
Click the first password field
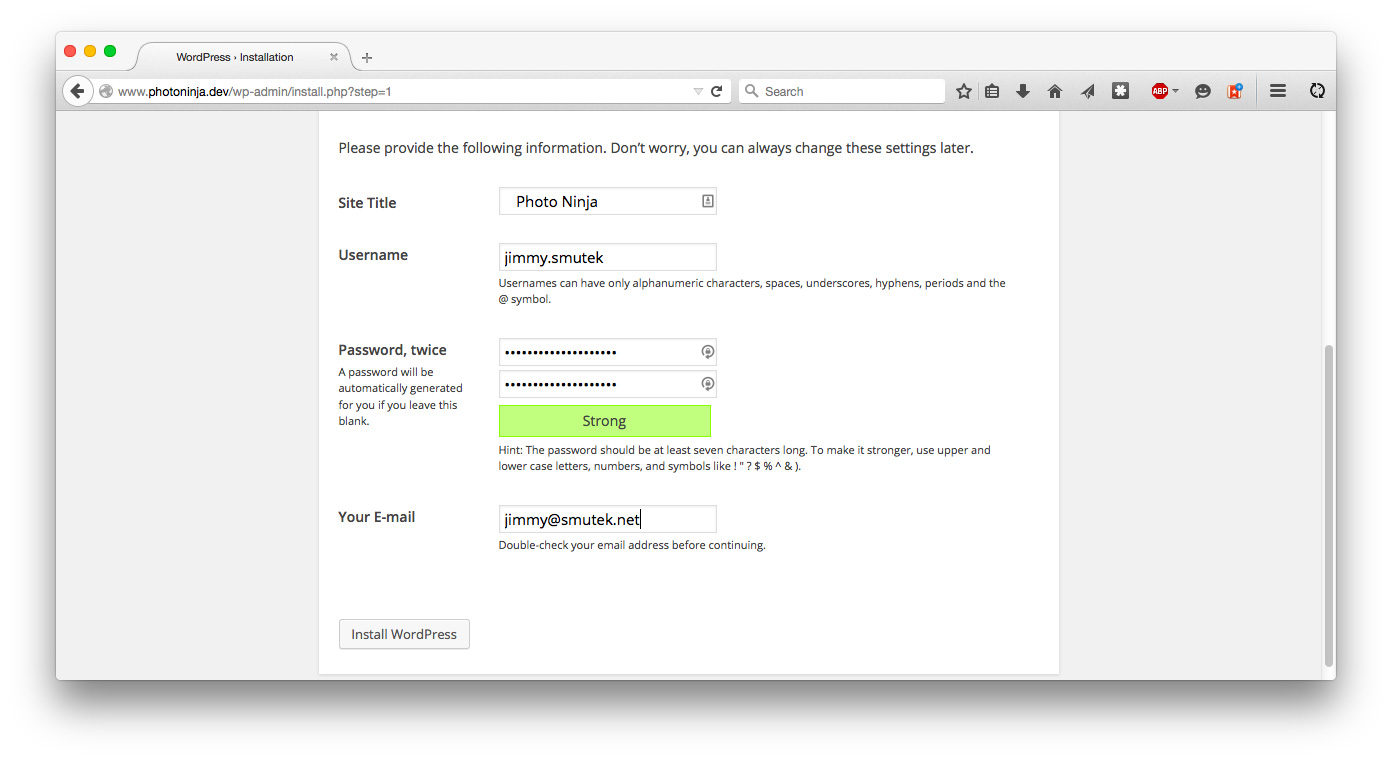pyautogui.click(x=607, y=352)
